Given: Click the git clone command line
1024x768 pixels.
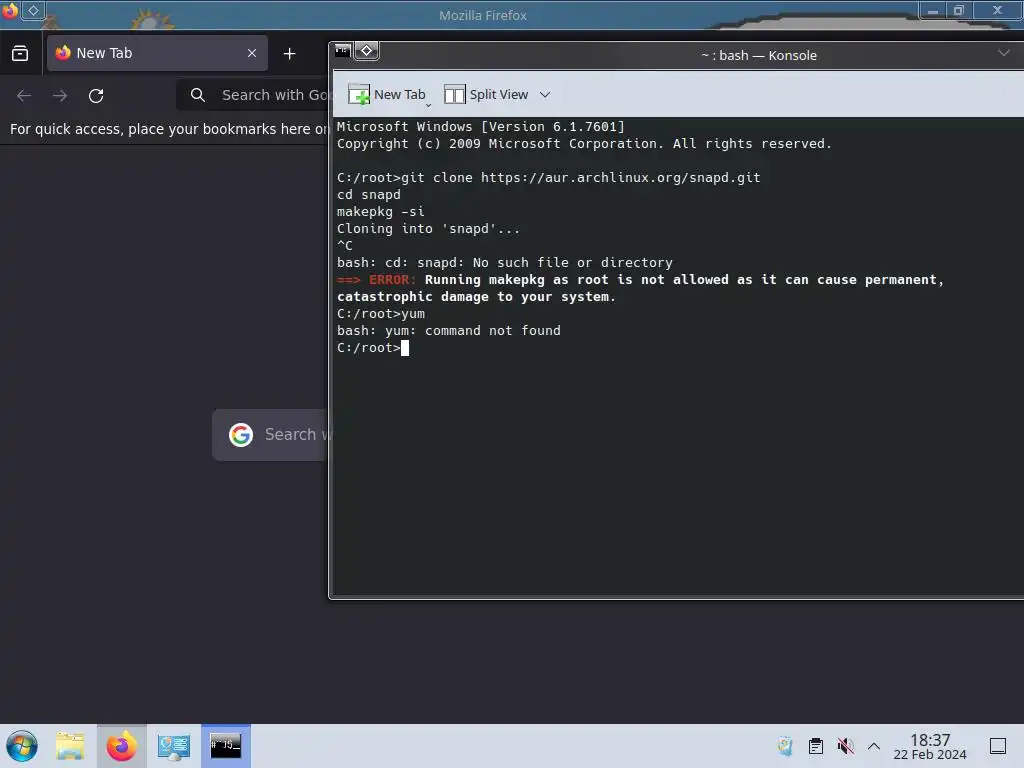Looking at the screenshot, I should tap(549, 178).
